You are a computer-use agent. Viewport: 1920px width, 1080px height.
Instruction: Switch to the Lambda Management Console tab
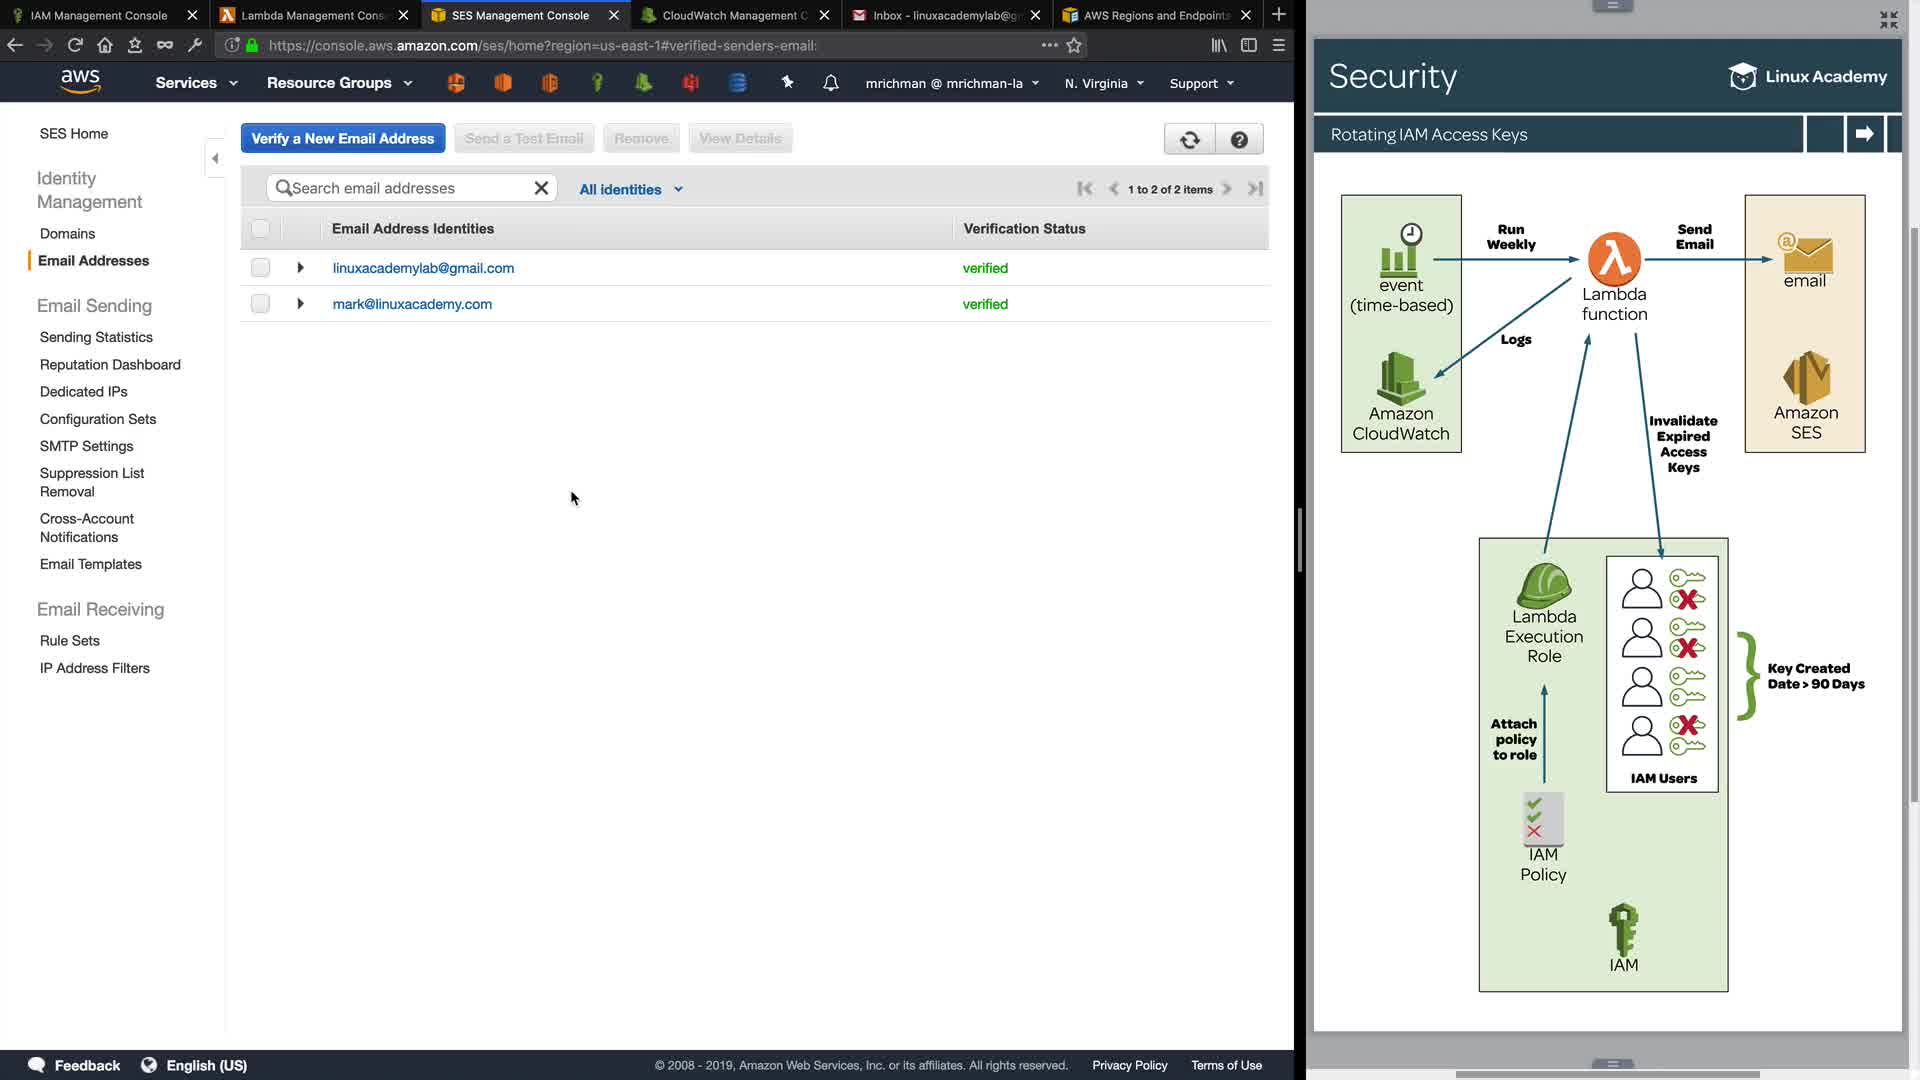[x=312, y=15]
